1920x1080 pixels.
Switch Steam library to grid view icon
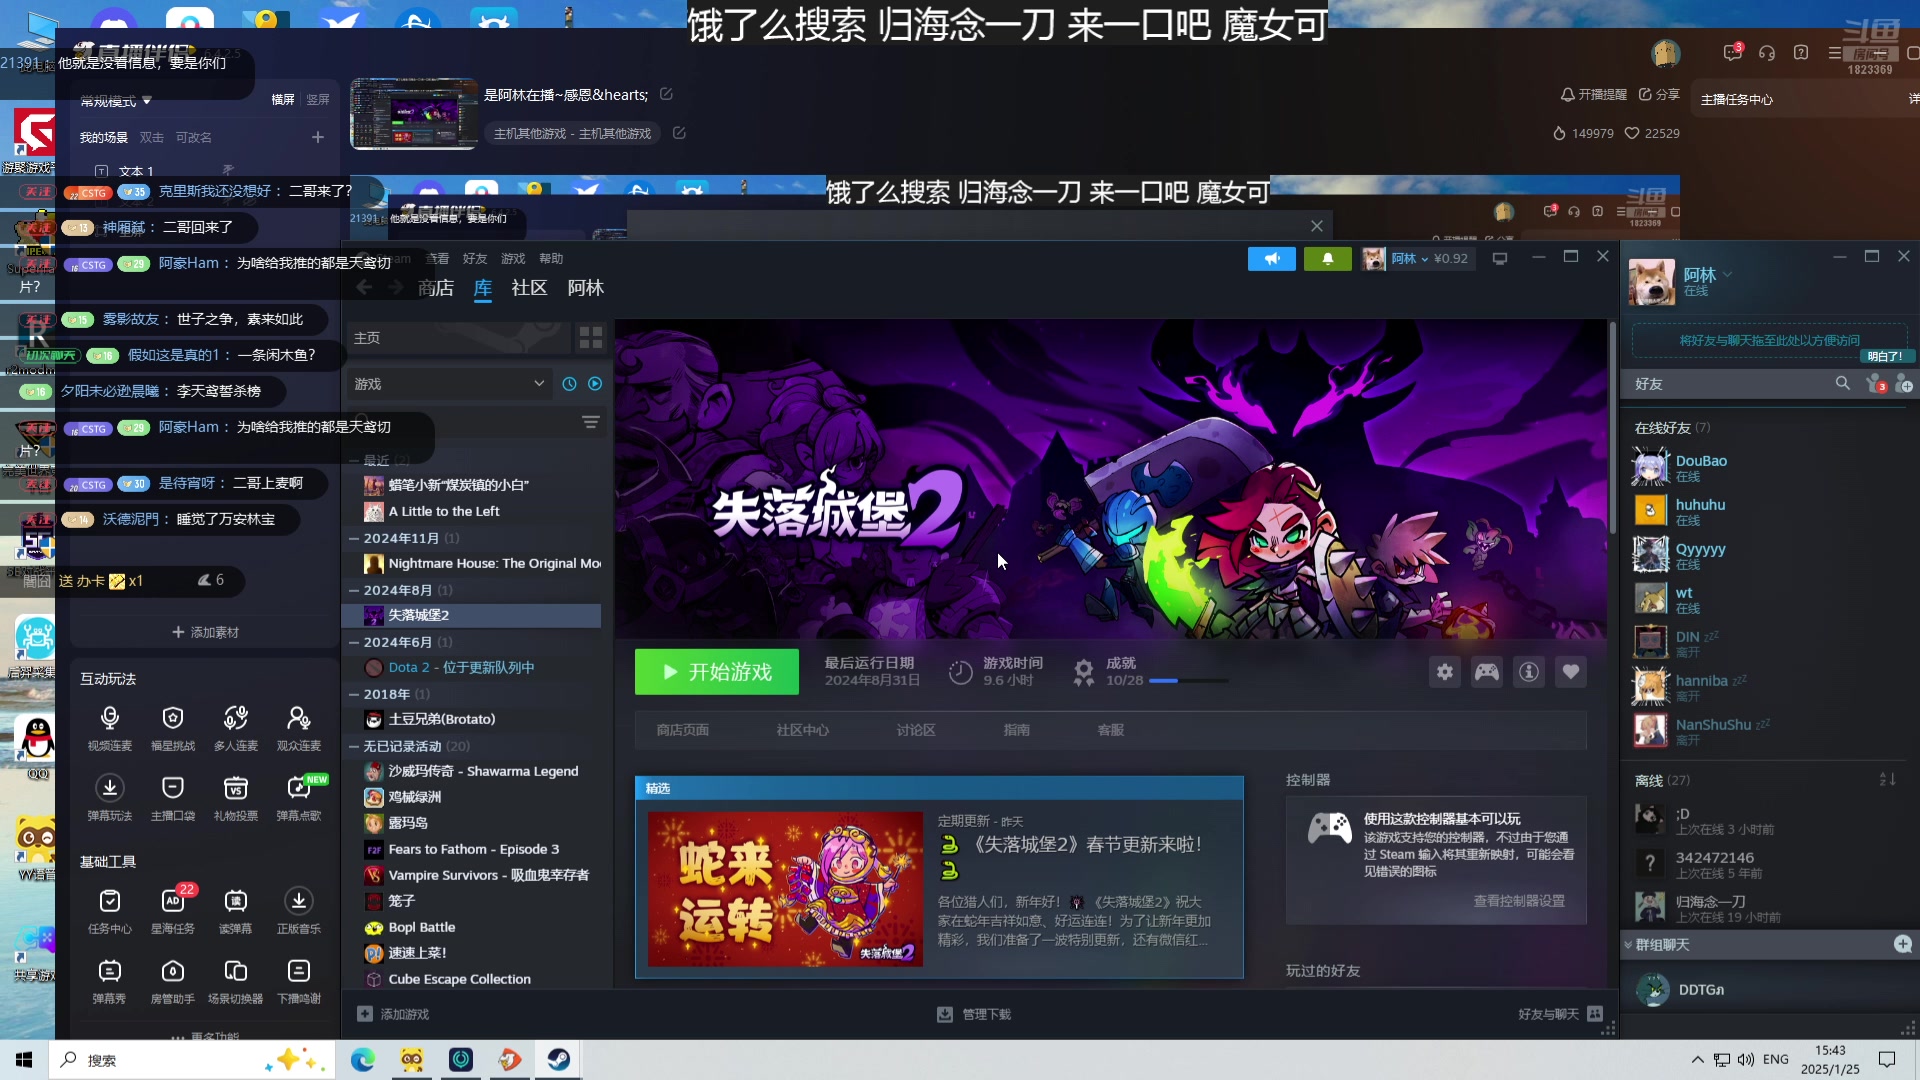(591, 338)
